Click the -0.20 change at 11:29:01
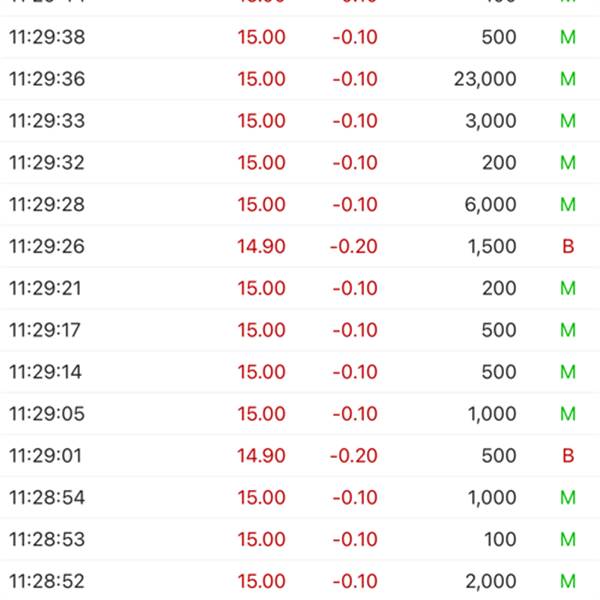This screenshot has height=600, width=600. pyautogui.click(x=354, y=456)
